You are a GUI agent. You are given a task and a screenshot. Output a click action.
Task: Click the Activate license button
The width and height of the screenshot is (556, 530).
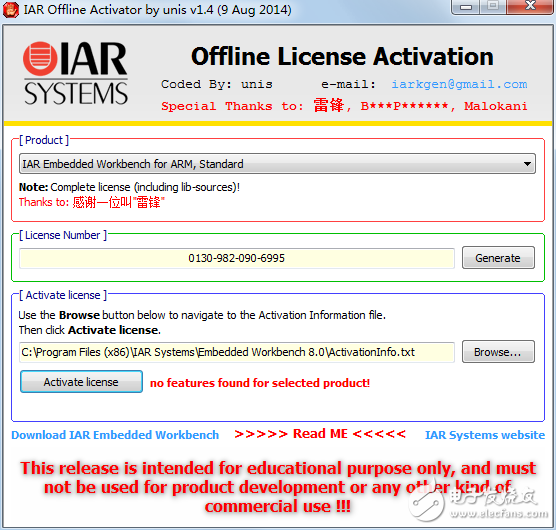click(81, 382)
